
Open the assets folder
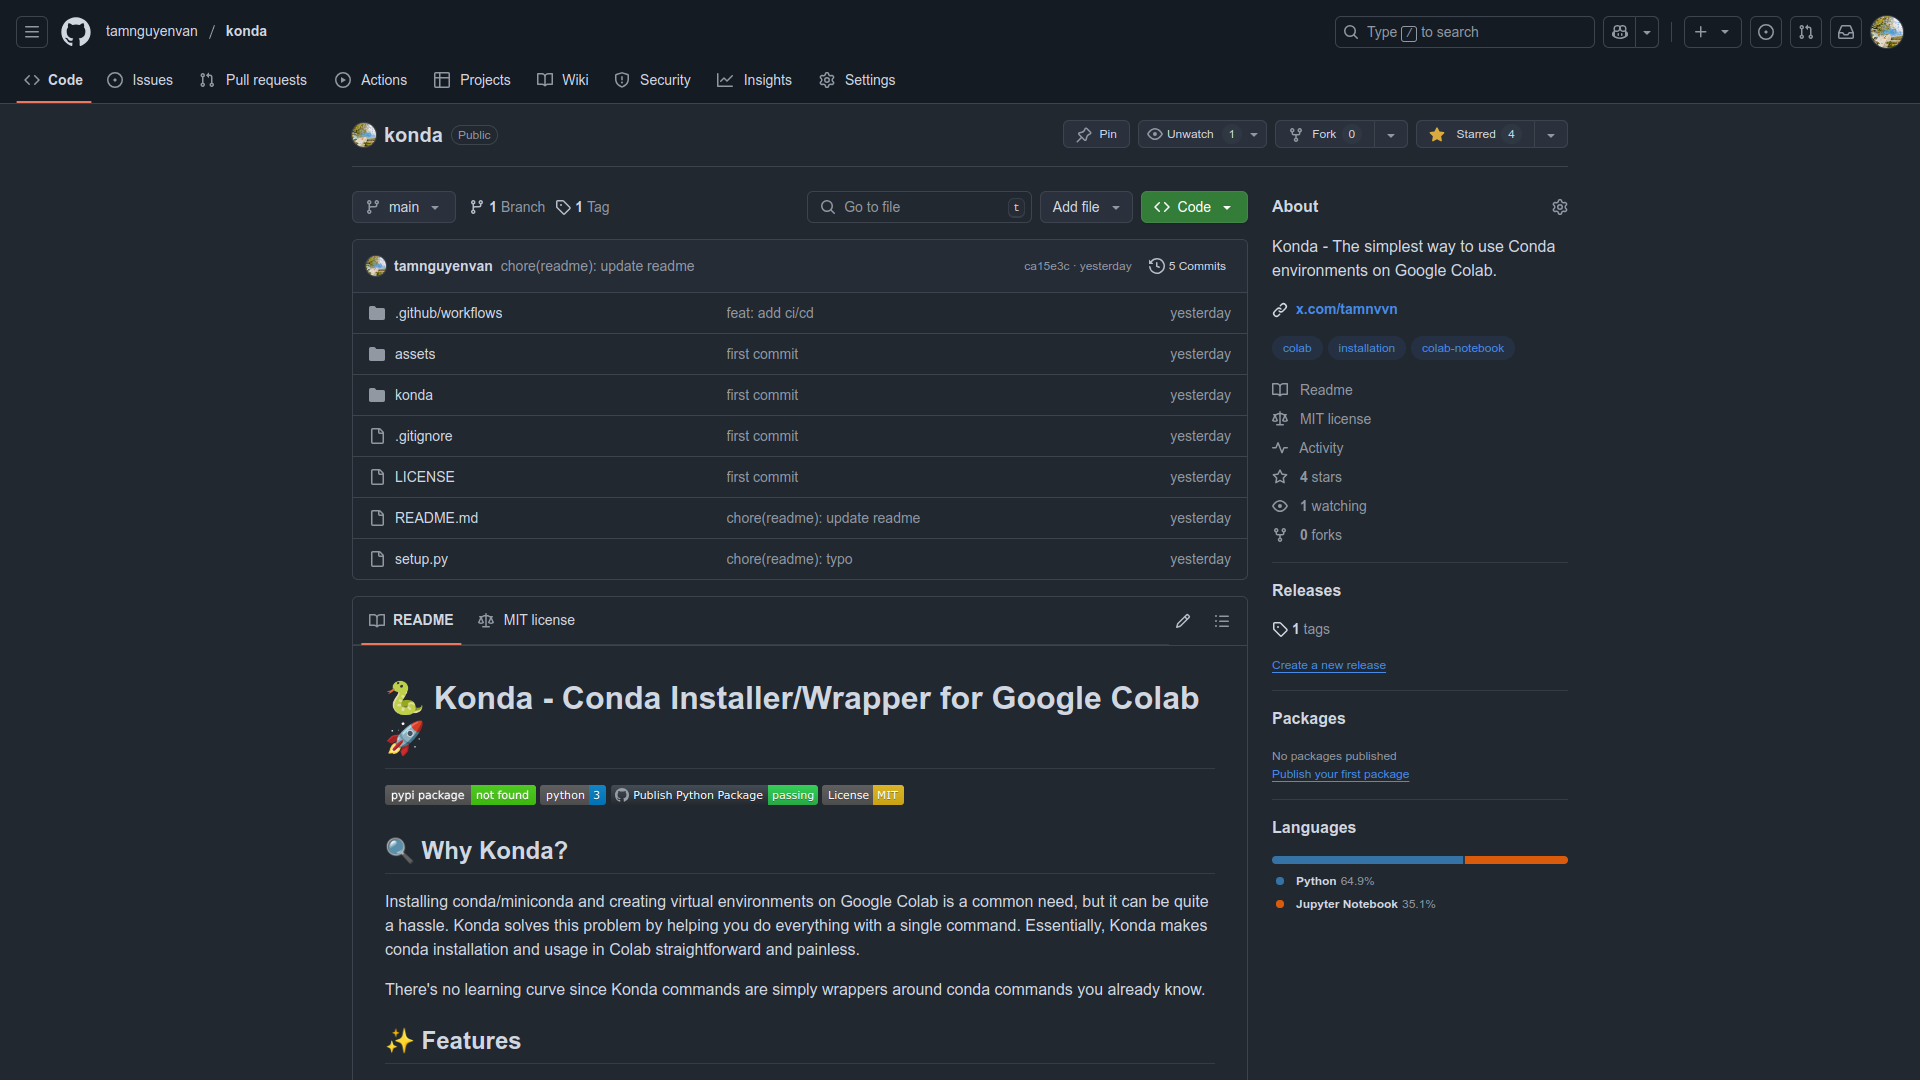coord(414,354)
